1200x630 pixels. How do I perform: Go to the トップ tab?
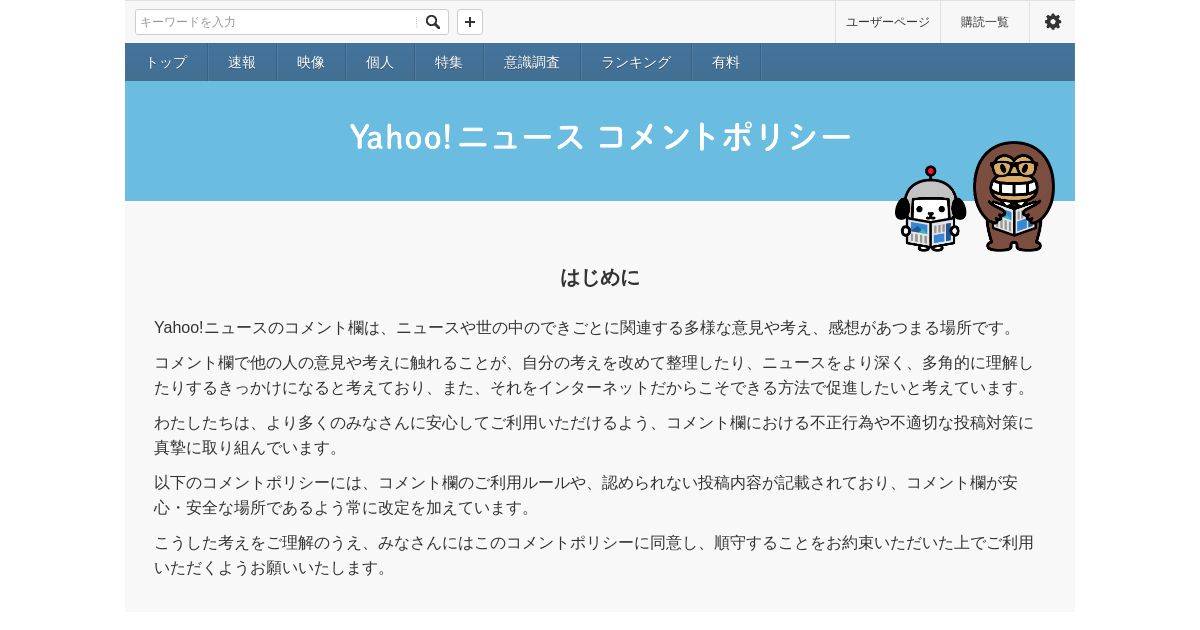coord(166,62)
